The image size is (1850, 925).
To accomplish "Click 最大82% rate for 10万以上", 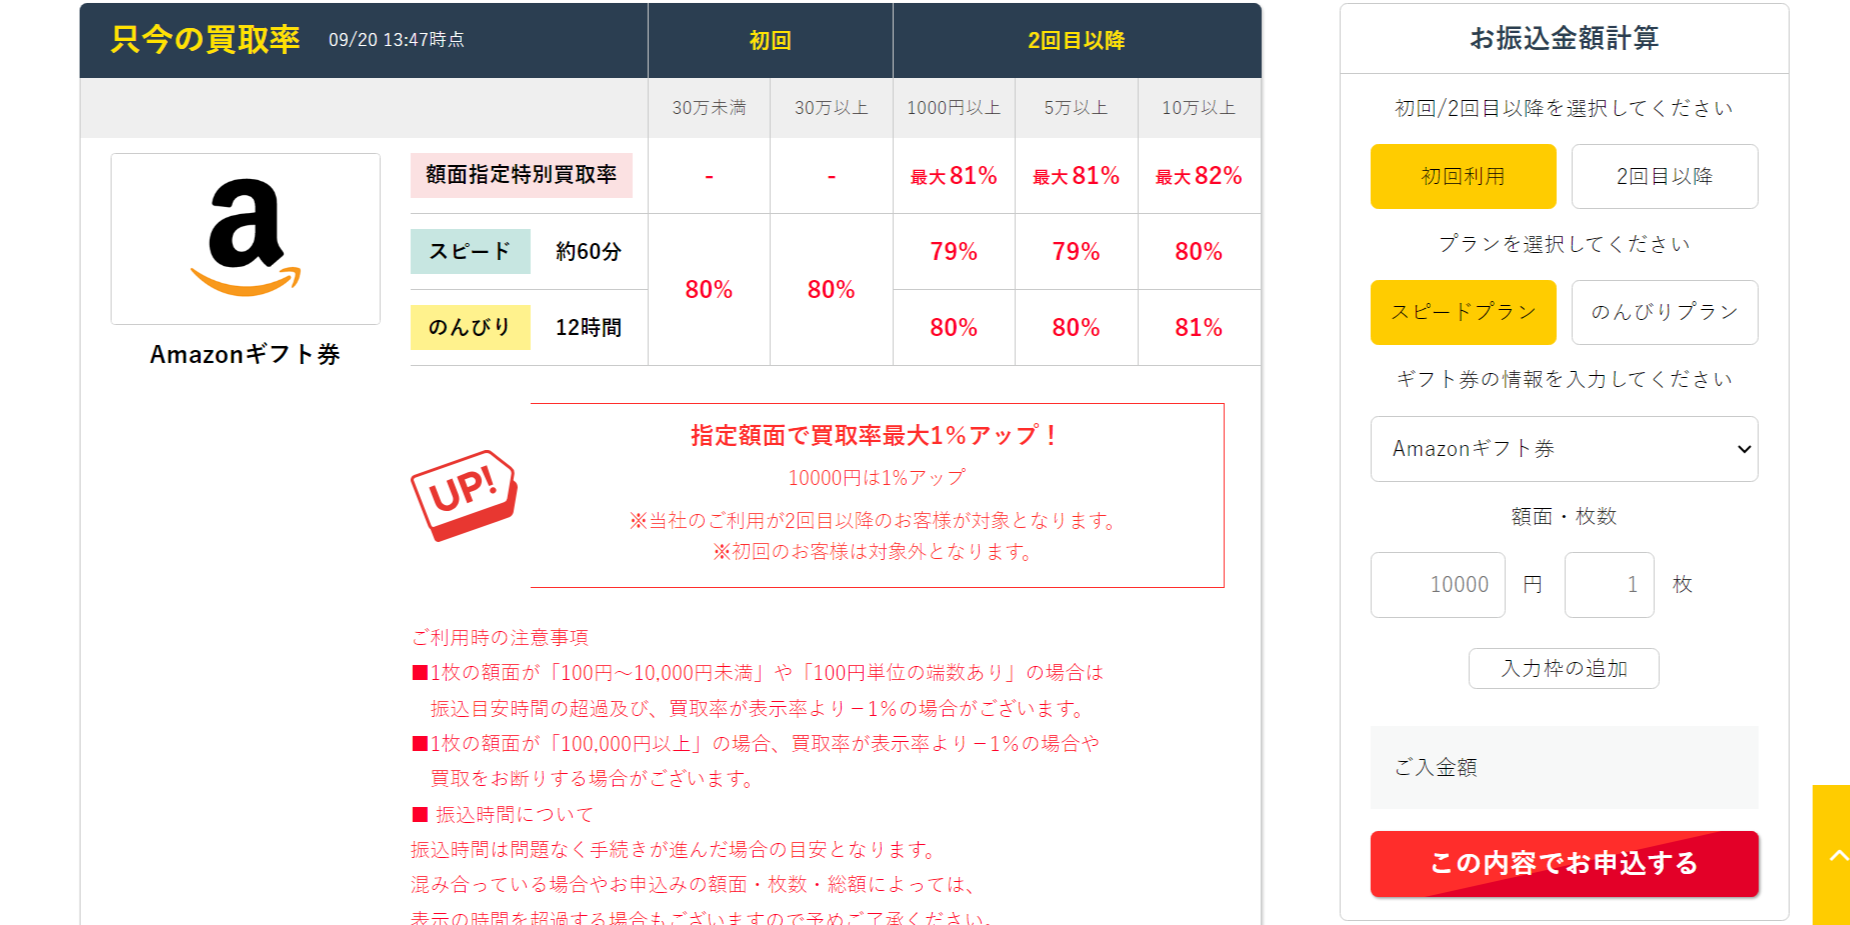I will [1198, 176].
